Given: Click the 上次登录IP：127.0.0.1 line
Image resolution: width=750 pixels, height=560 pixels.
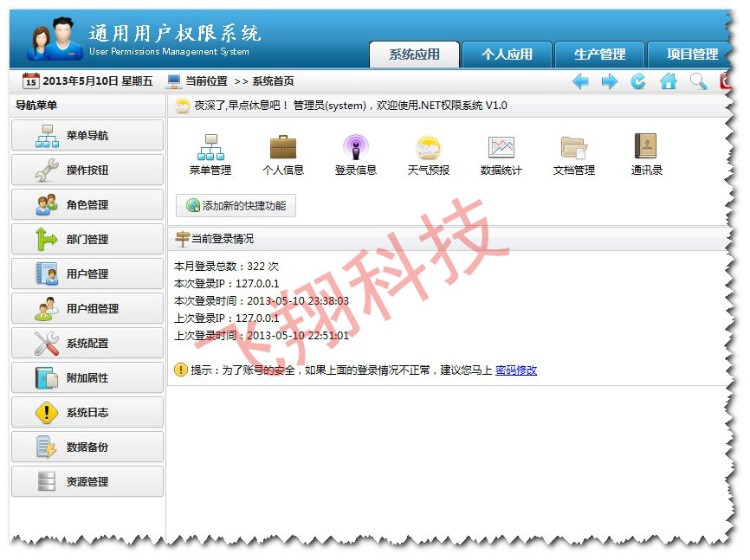Looking at the screenshot, I should pos(226,318).
